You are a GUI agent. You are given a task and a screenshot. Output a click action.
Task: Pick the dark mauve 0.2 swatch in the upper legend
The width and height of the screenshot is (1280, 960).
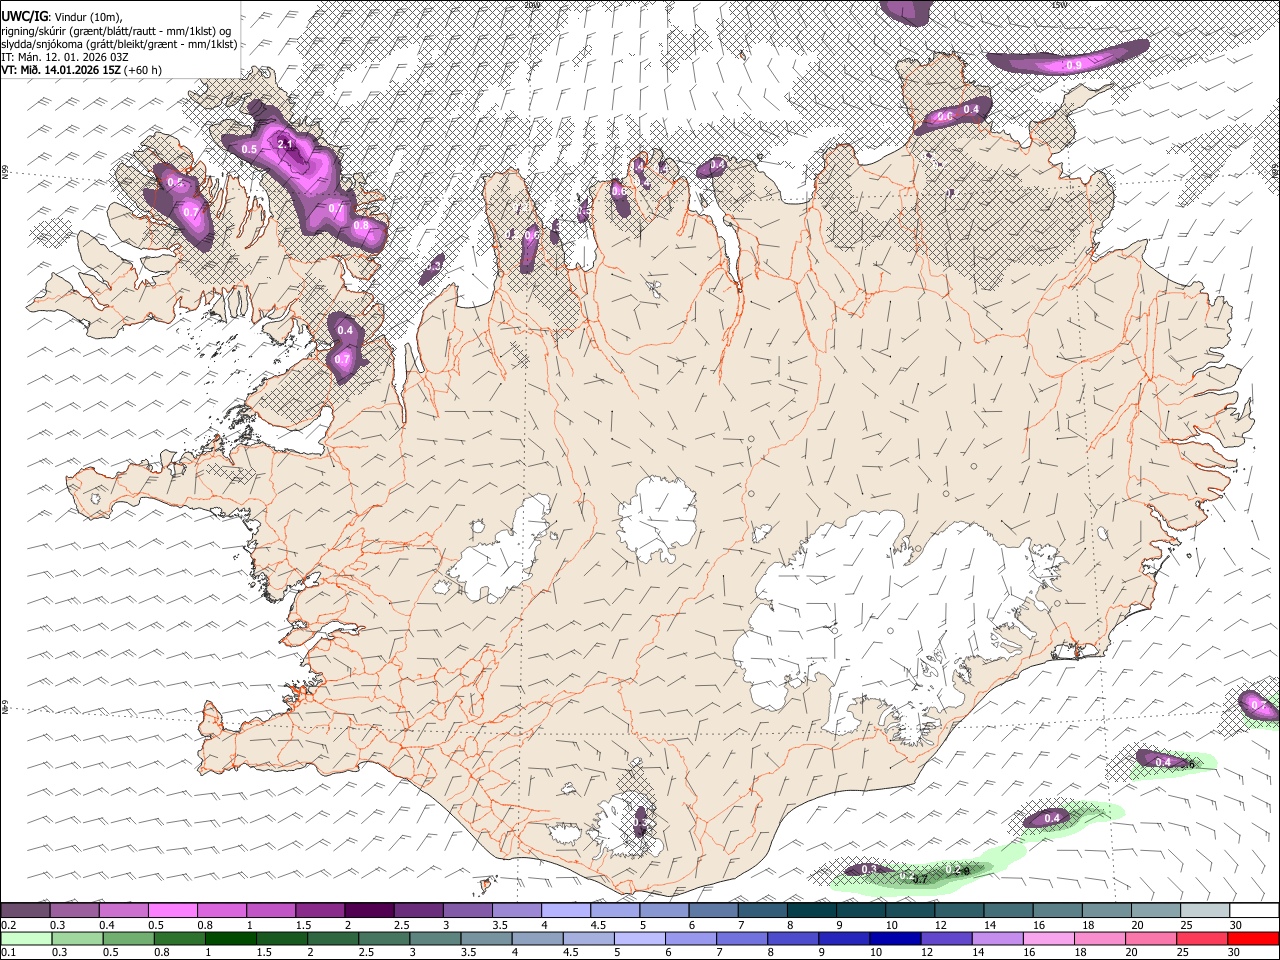coord(25,910)
